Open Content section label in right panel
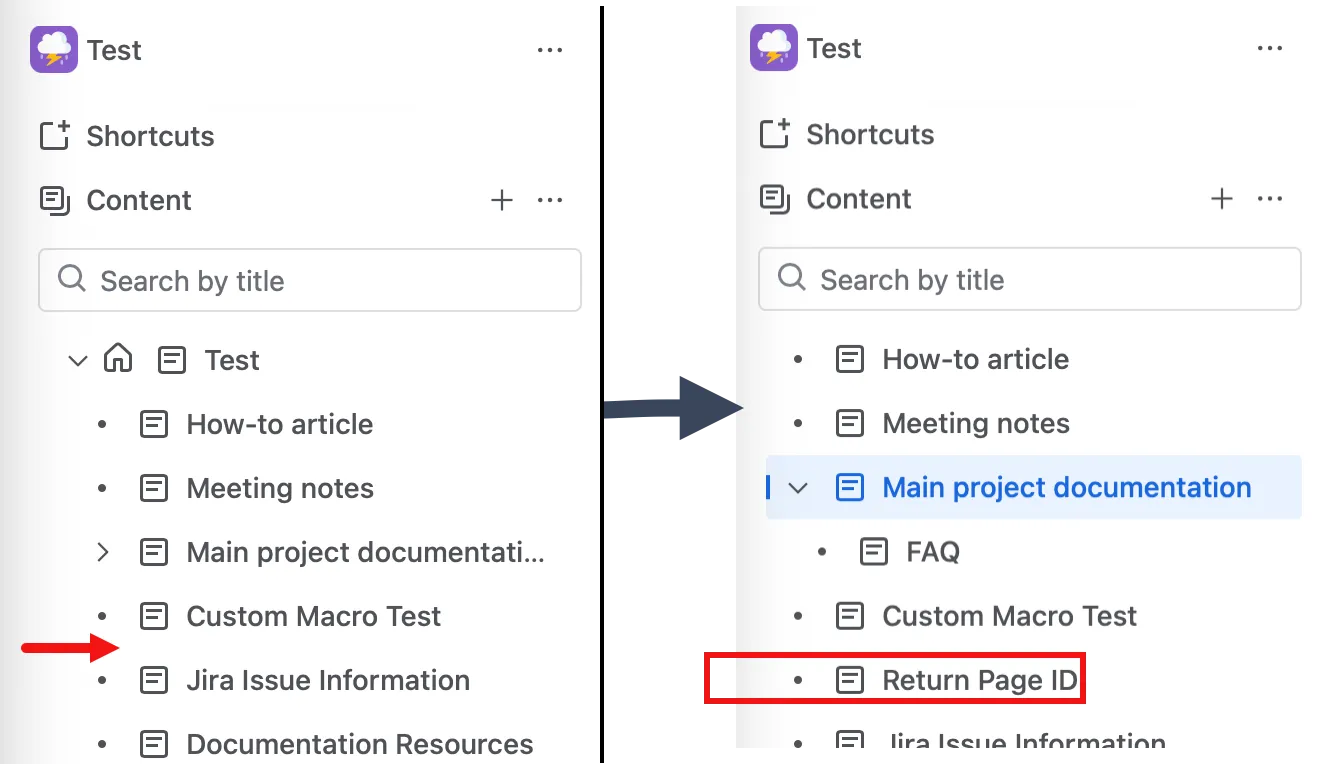1322x764 pixels. (x=859, y=198)
